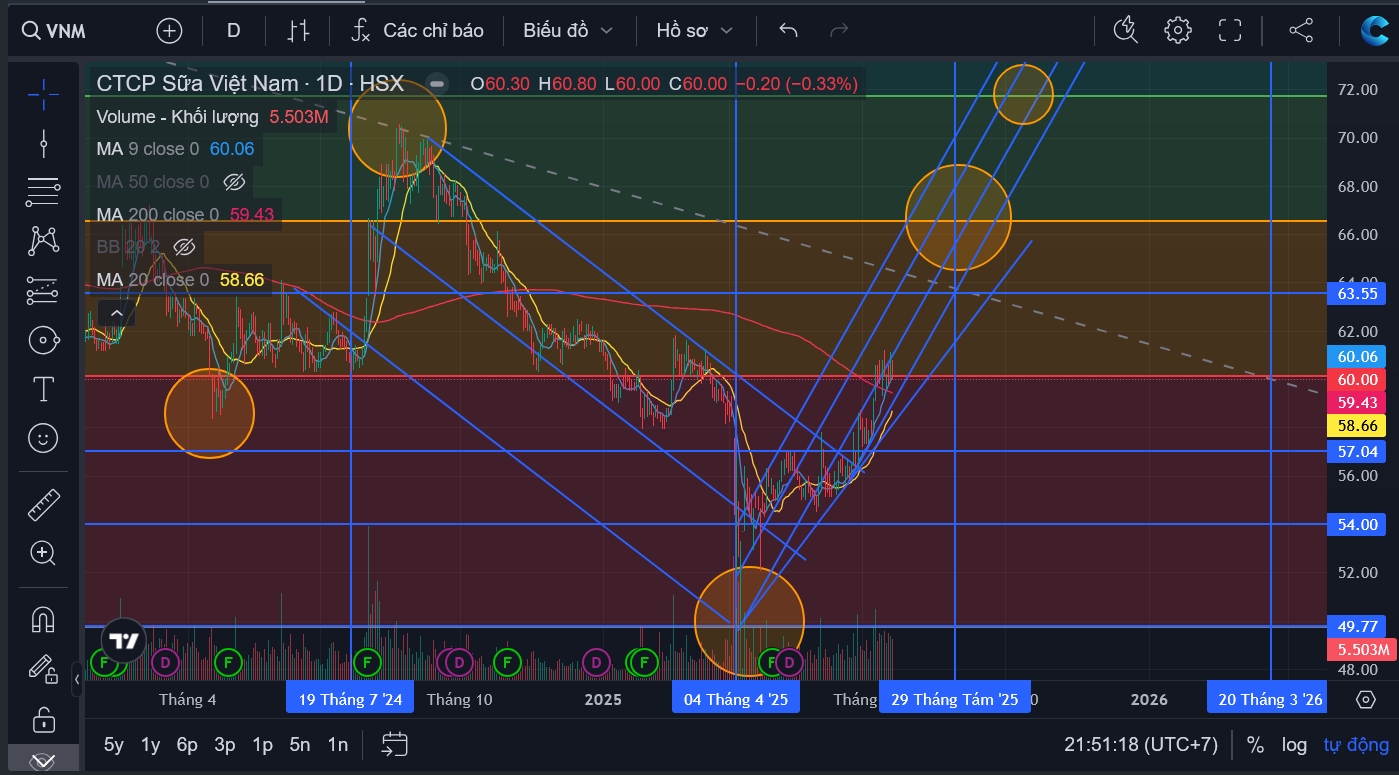Select the chart patterns drawing tool
The image size is (1399, 775).
[x=43, y=240]
